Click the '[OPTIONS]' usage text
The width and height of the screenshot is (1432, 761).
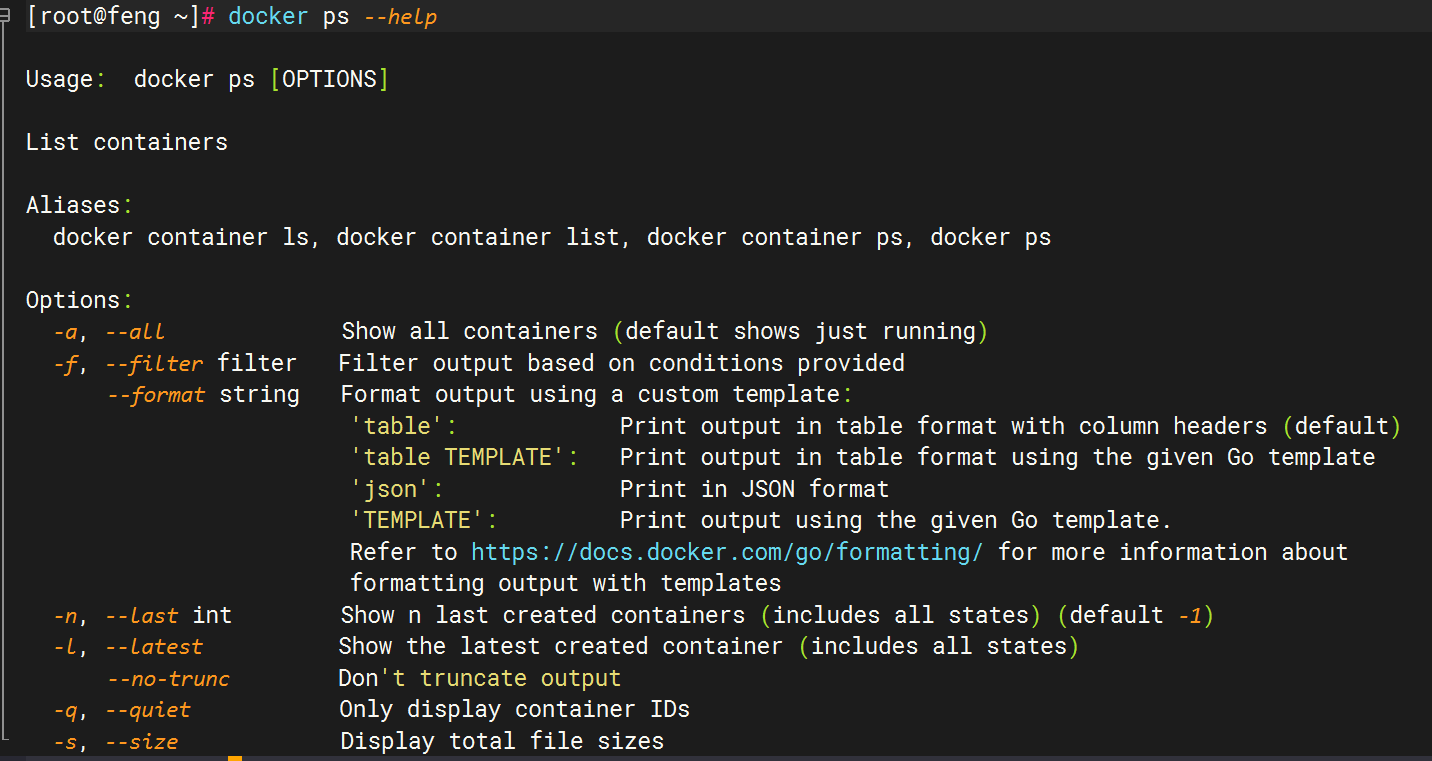pos(329,79)
